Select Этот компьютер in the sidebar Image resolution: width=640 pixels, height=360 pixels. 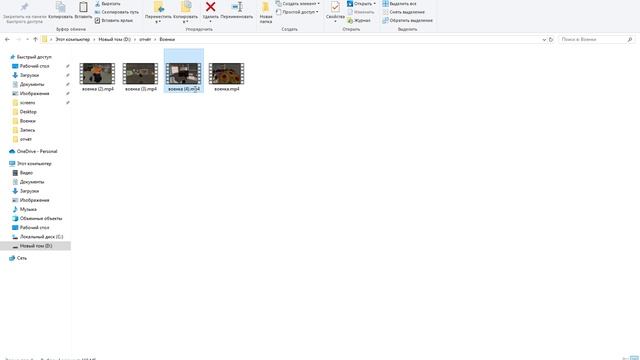pyautogui.click(x=34, y=164)
